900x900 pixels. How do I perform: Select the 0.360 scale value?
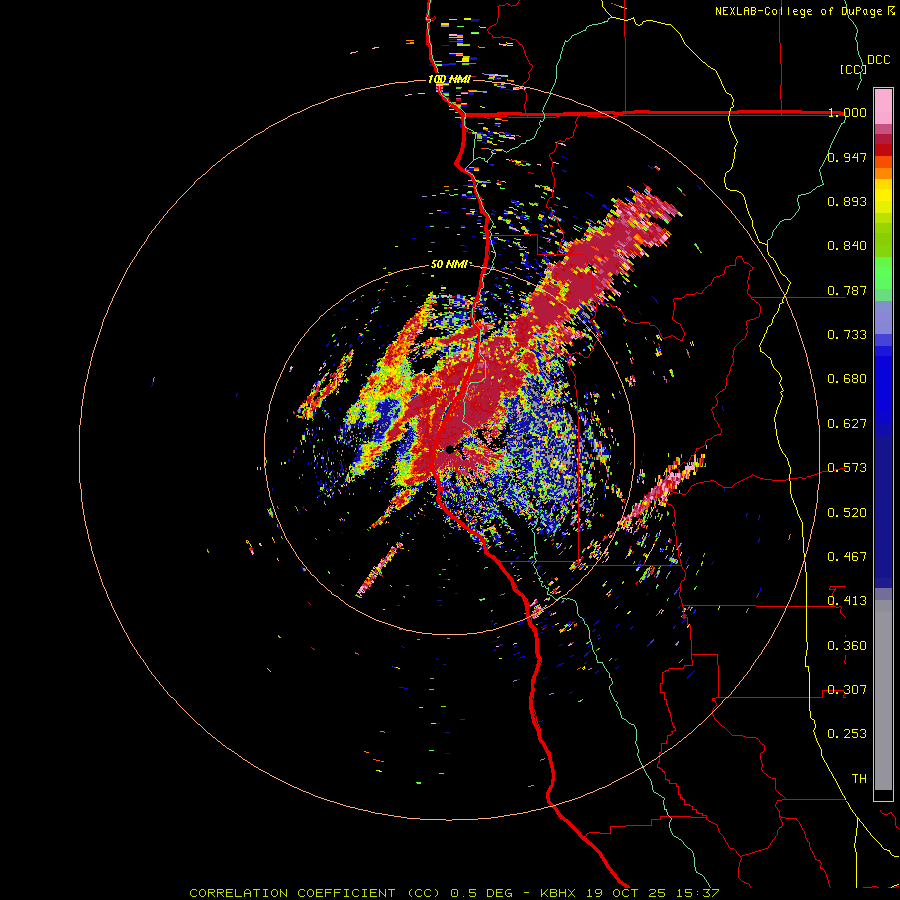click(x=847, y=646)
